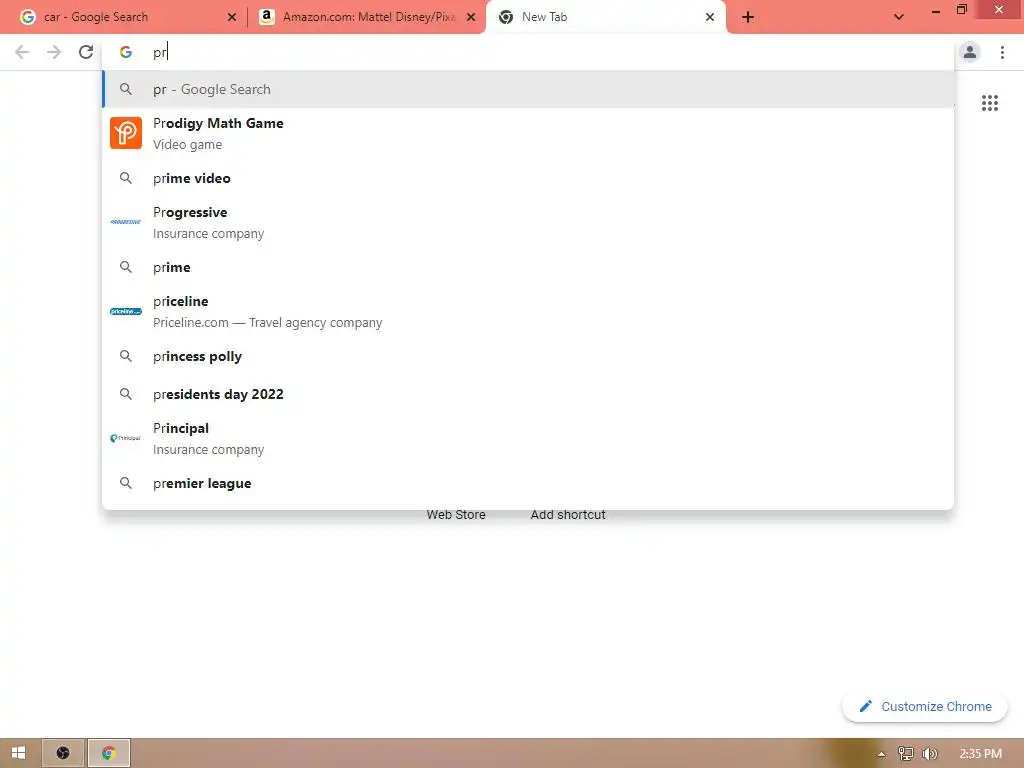Choose 'princess polly' suggestion
Viewport: 1024px width, 768px height.
click(x=528, y=357)
